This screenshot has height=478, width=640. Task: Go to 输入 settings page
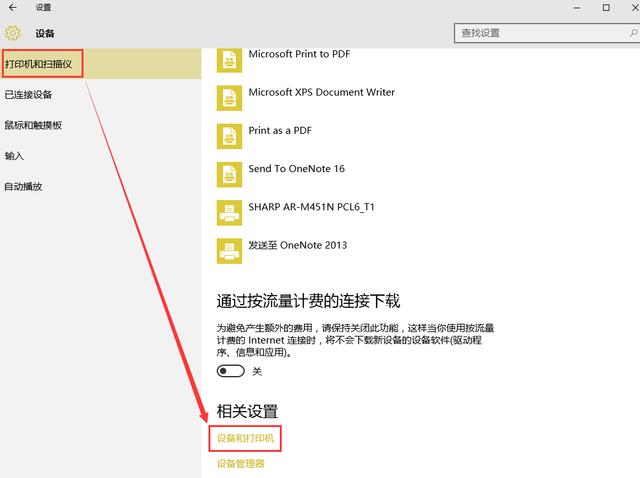14,156
